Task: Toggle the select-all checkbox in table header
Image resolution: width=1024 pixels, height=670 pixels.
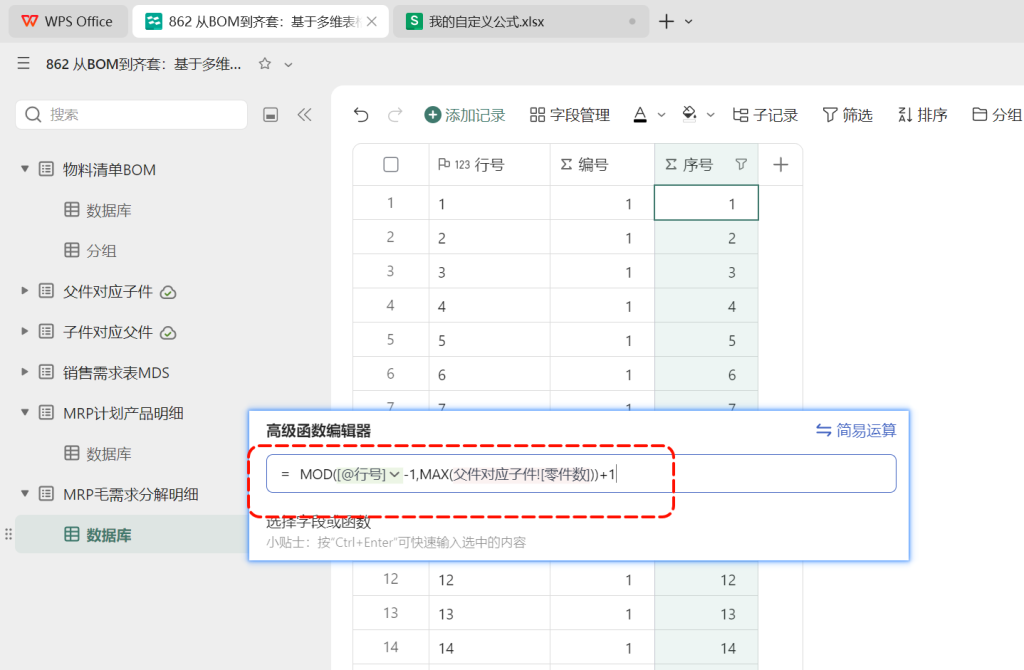Action: [391, 165]
